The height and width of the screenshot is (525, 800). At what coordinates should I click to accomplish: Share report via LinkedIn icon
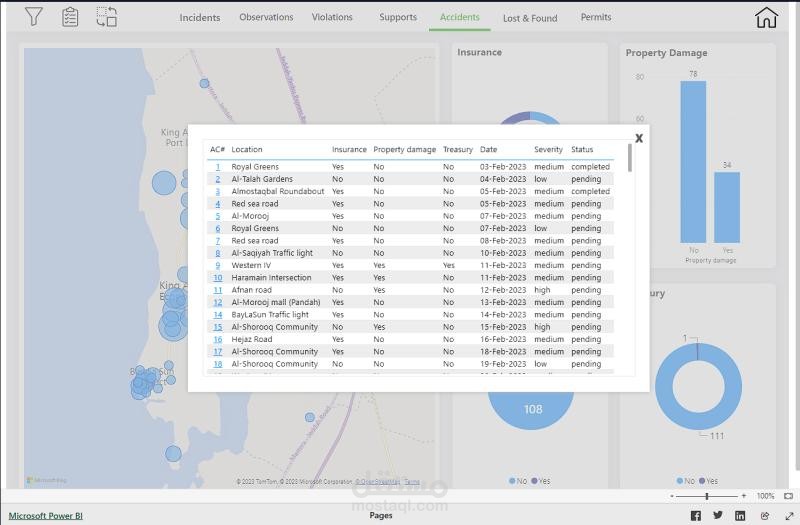(x=740, y=515)
